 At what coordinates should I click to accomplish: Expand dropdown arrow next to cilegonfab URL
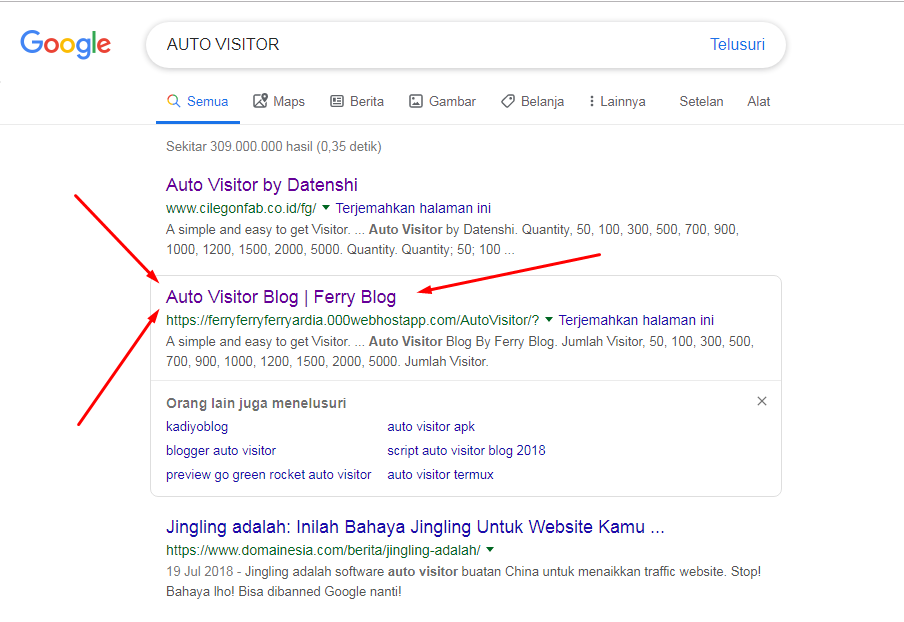point(326,207)
